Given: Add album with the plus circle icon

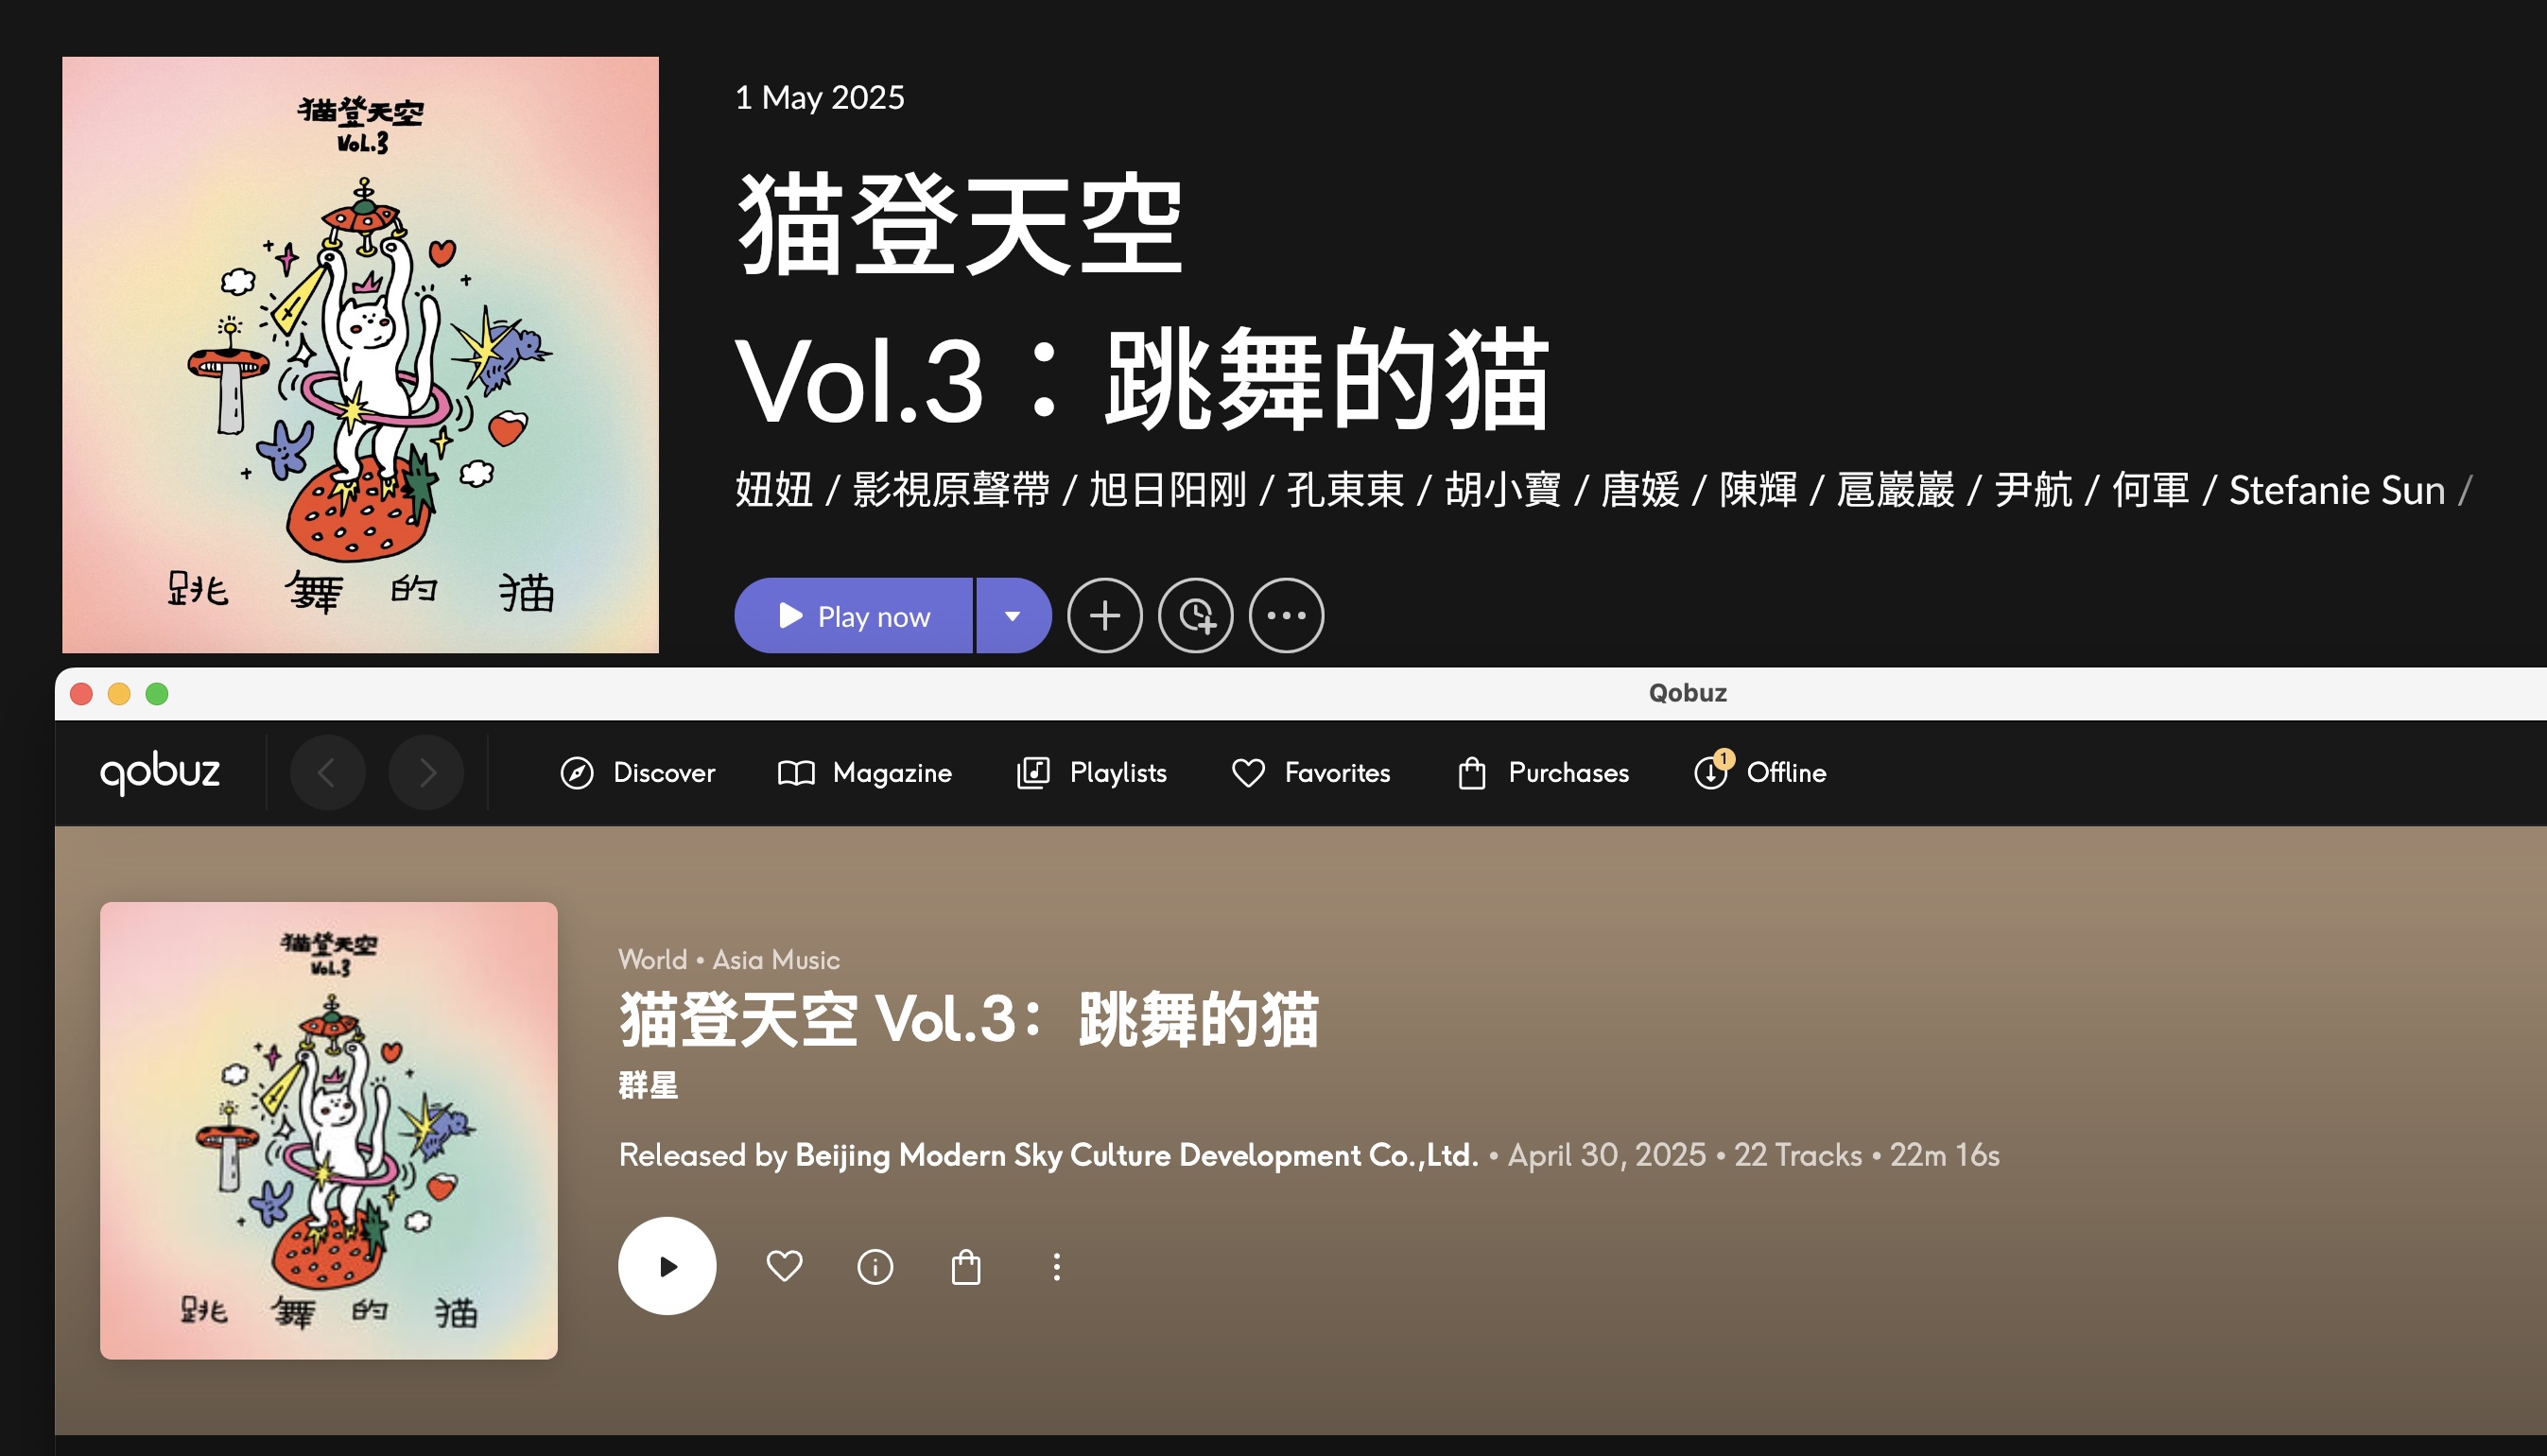Looking at the screenshot, I should click(x=1104, y=616).
